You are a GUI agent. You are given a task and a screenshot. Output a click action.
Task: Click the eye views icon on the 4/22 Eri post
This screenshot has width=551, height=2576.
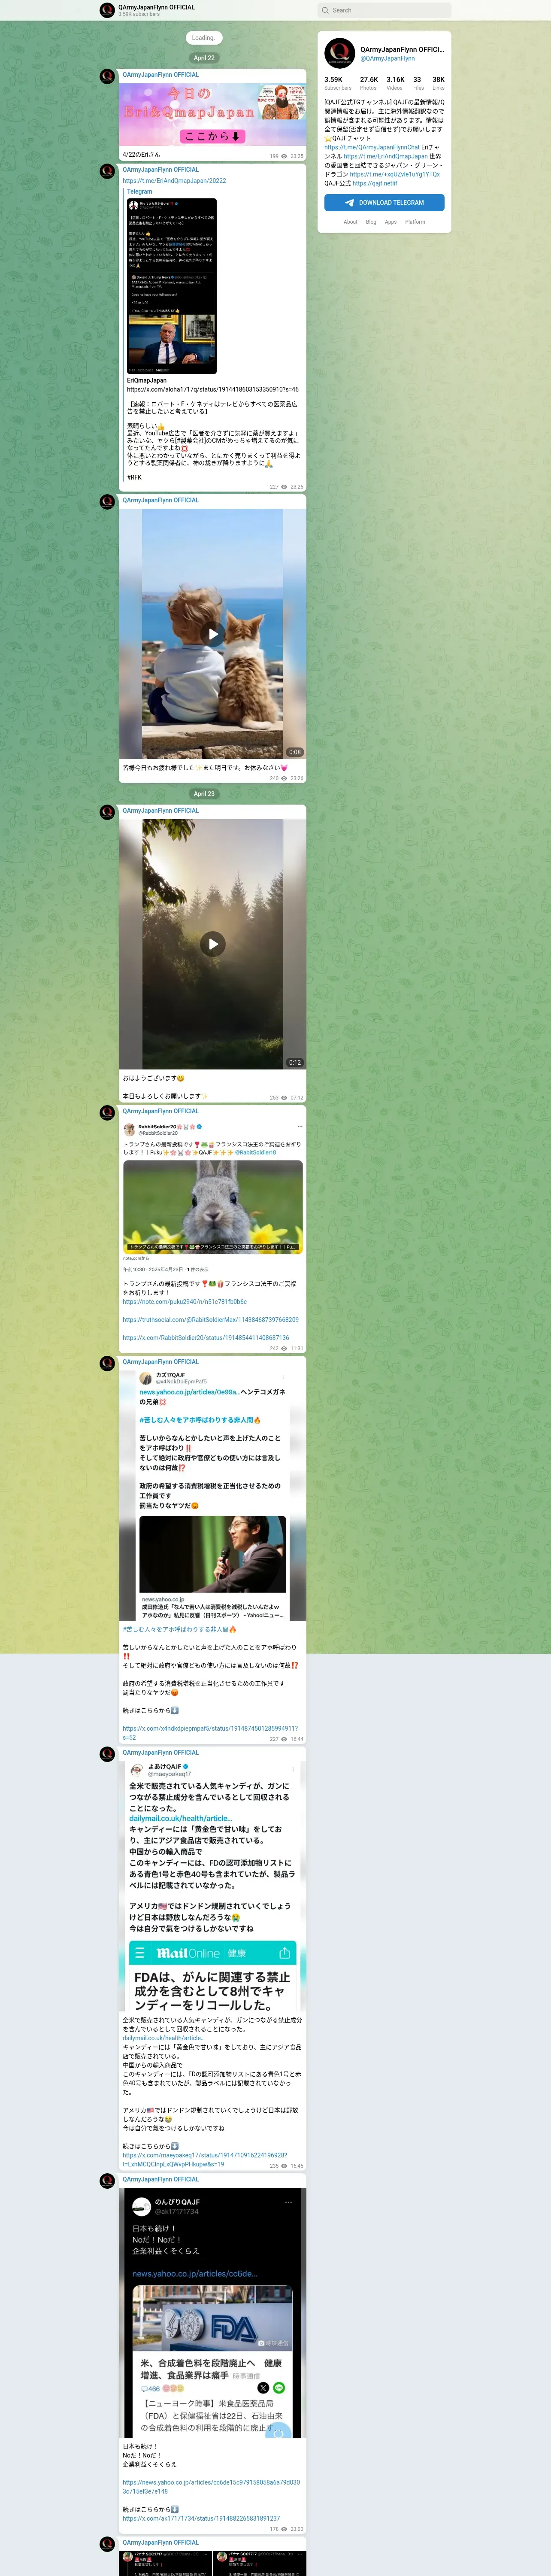click(284, 156)
